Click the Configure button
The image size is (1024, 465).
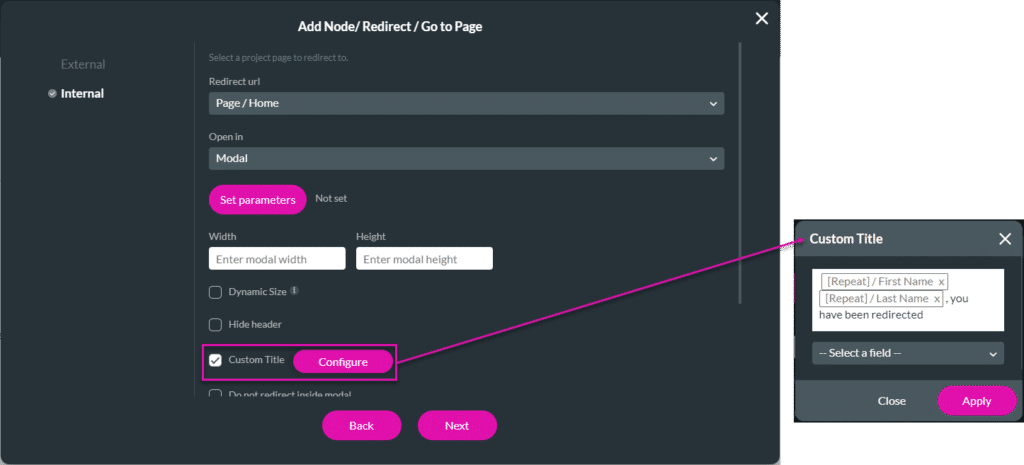click(x=343, y=362)
